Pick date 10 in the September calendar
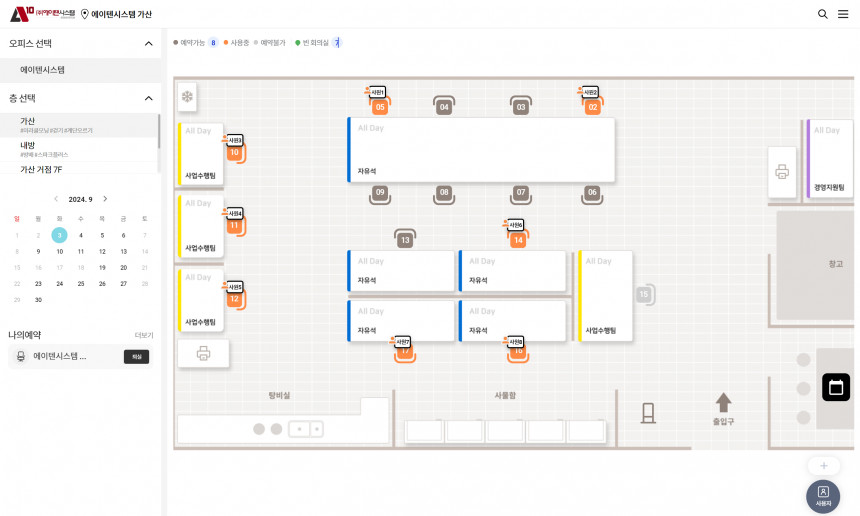Viewport: 860px width, 516px height. click(x=59, y=252)
